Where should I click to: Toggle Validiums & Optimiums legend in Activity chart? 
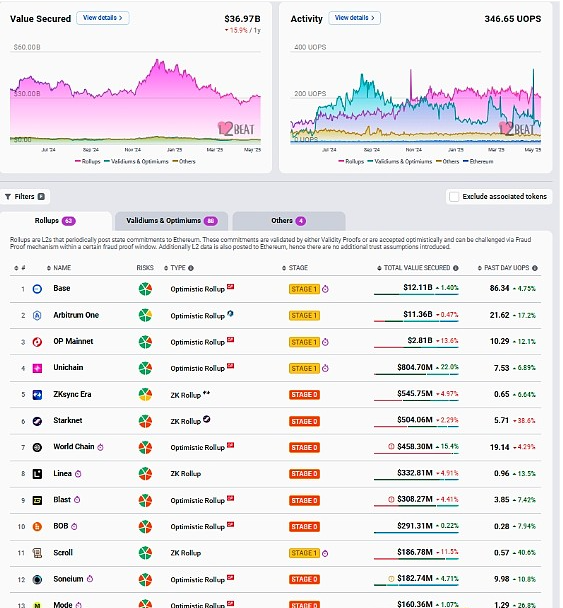[400, 162]
